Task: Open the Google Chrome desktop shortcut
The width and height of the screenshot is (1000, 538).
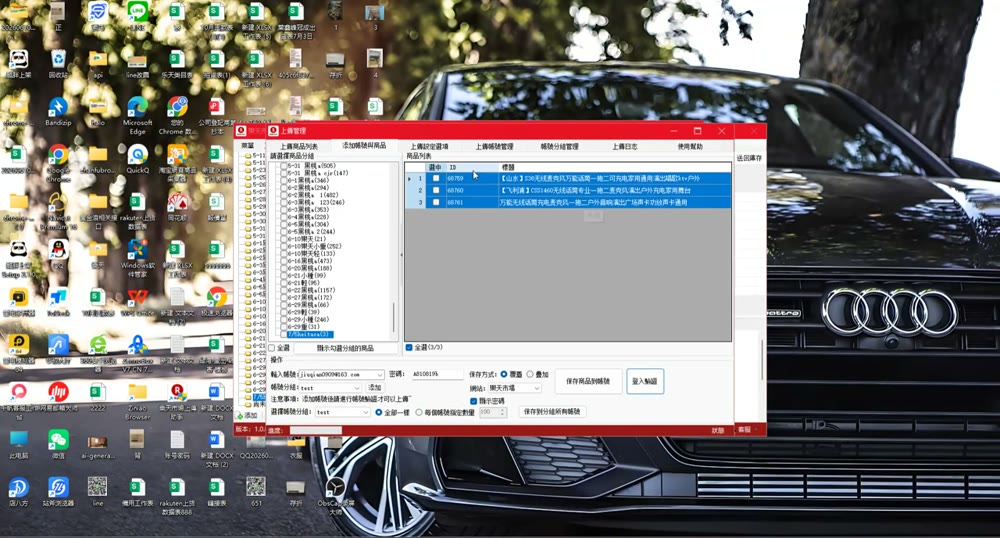Action: [58, 161]
